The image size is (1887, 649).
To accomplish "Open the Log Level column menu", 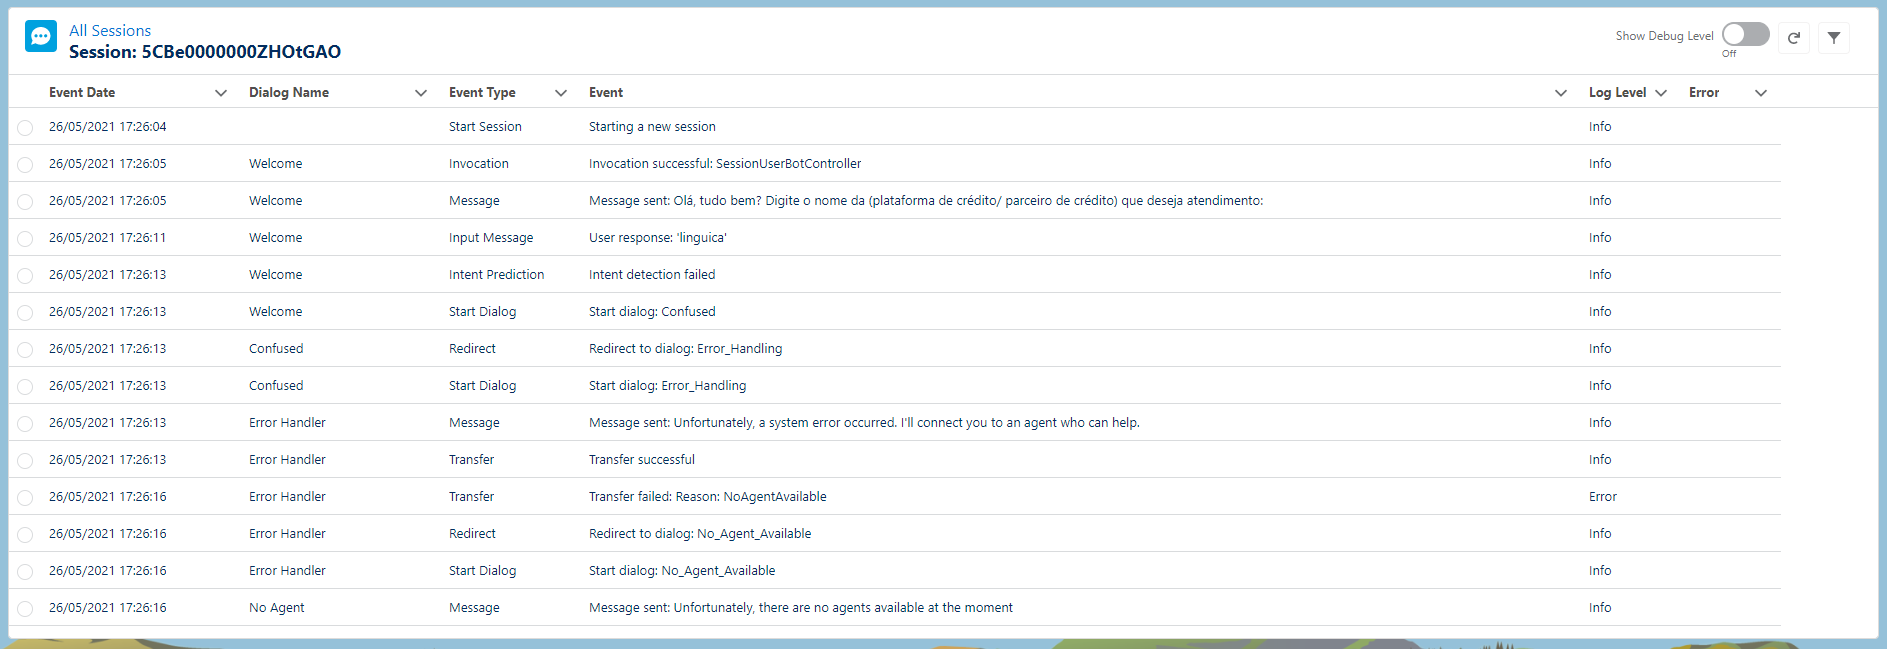I will pos(1661,93).
